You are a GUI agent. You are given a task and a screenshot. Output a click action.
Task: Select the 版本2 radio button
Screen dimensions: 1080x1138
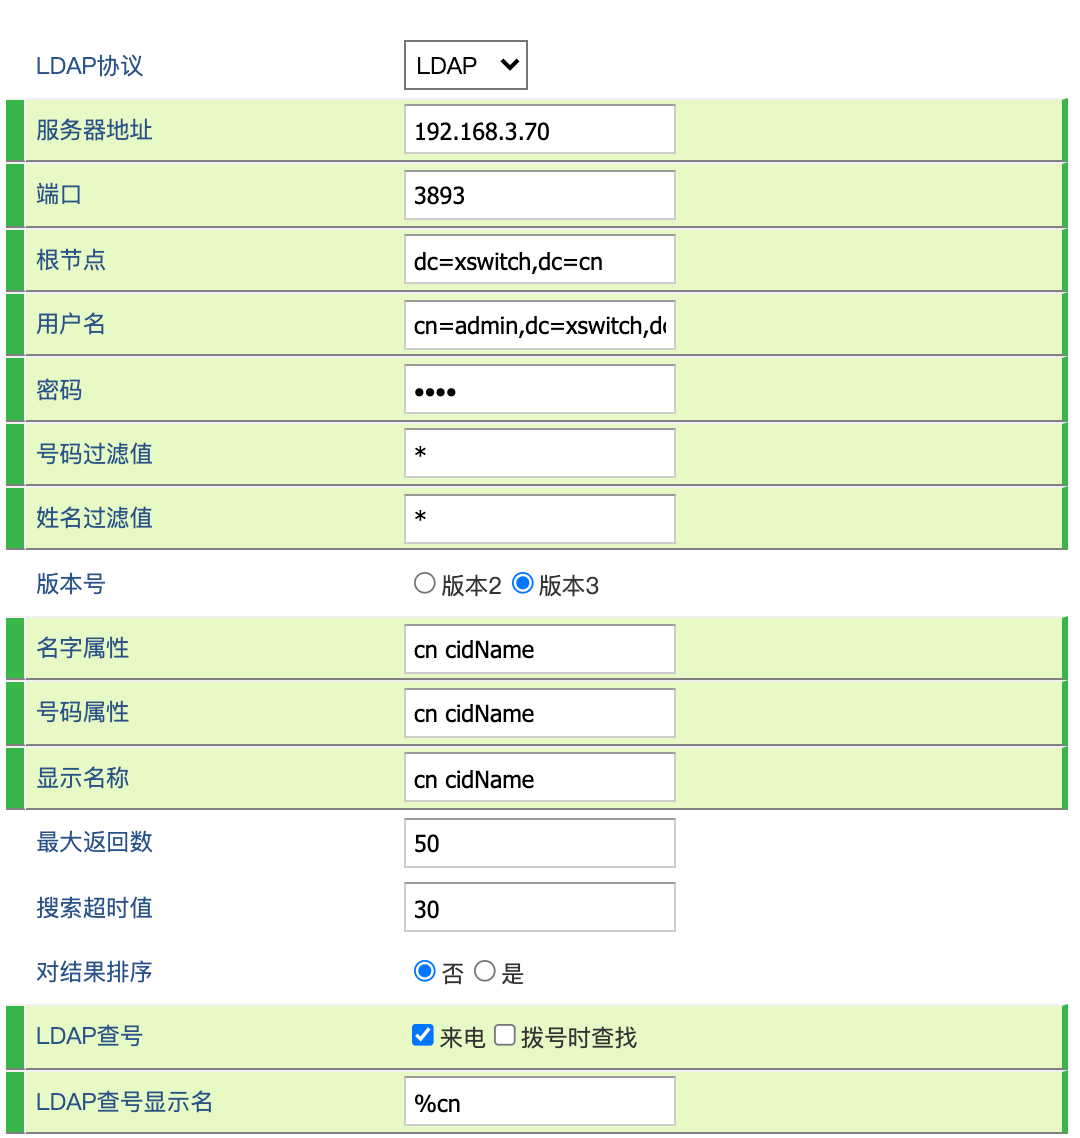point(425,584)
